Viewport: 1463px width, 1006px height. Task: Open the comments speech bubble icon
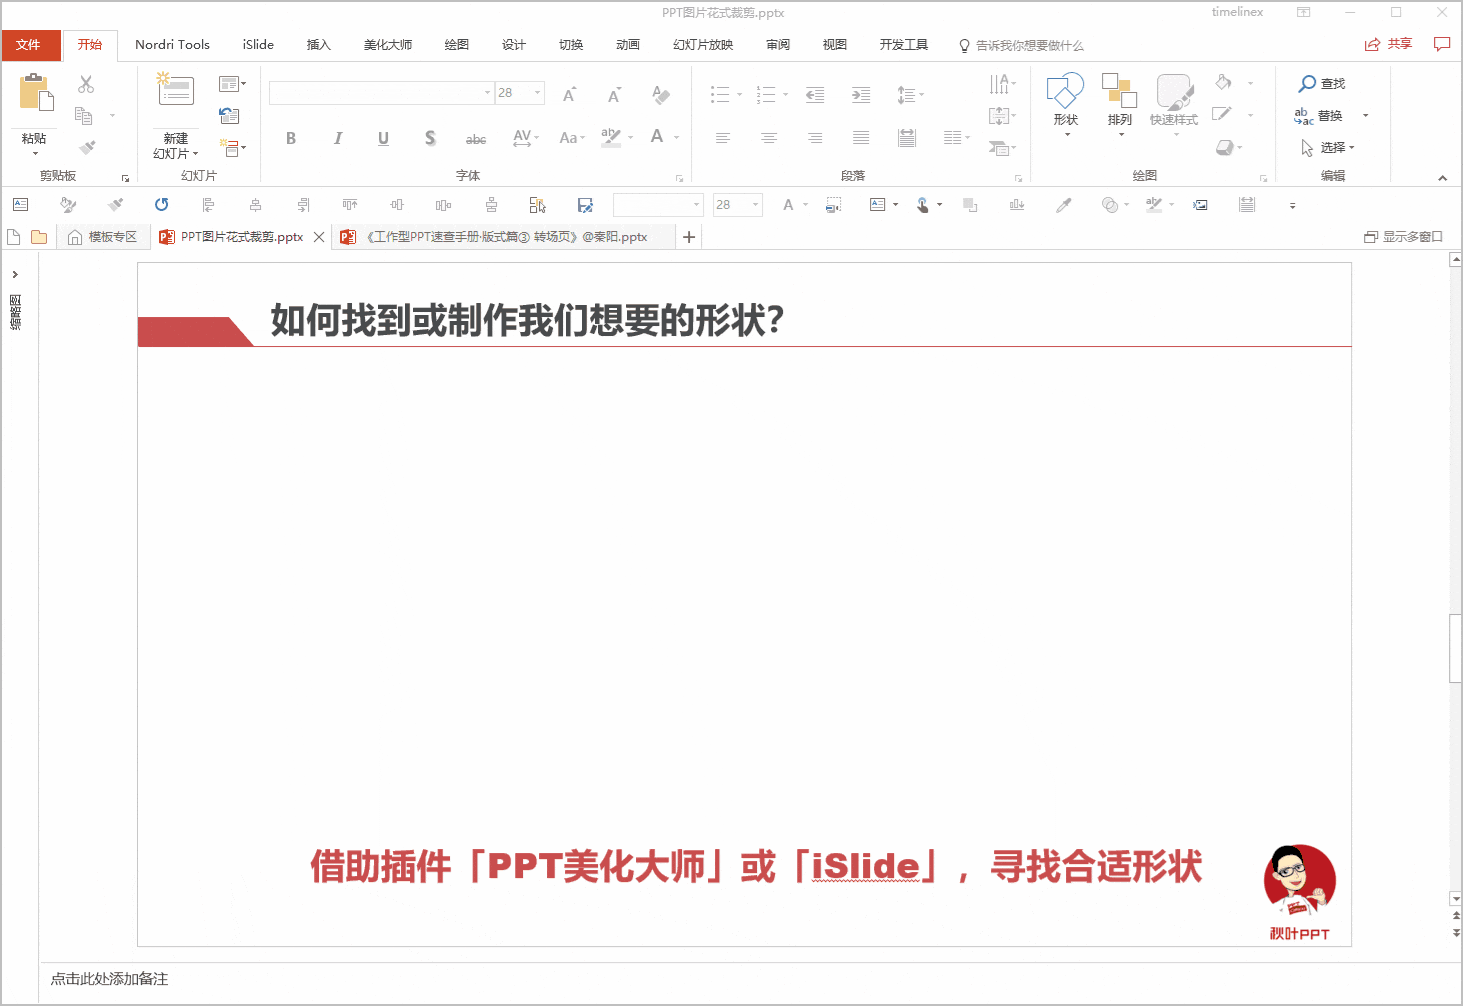pos(1442,44)
